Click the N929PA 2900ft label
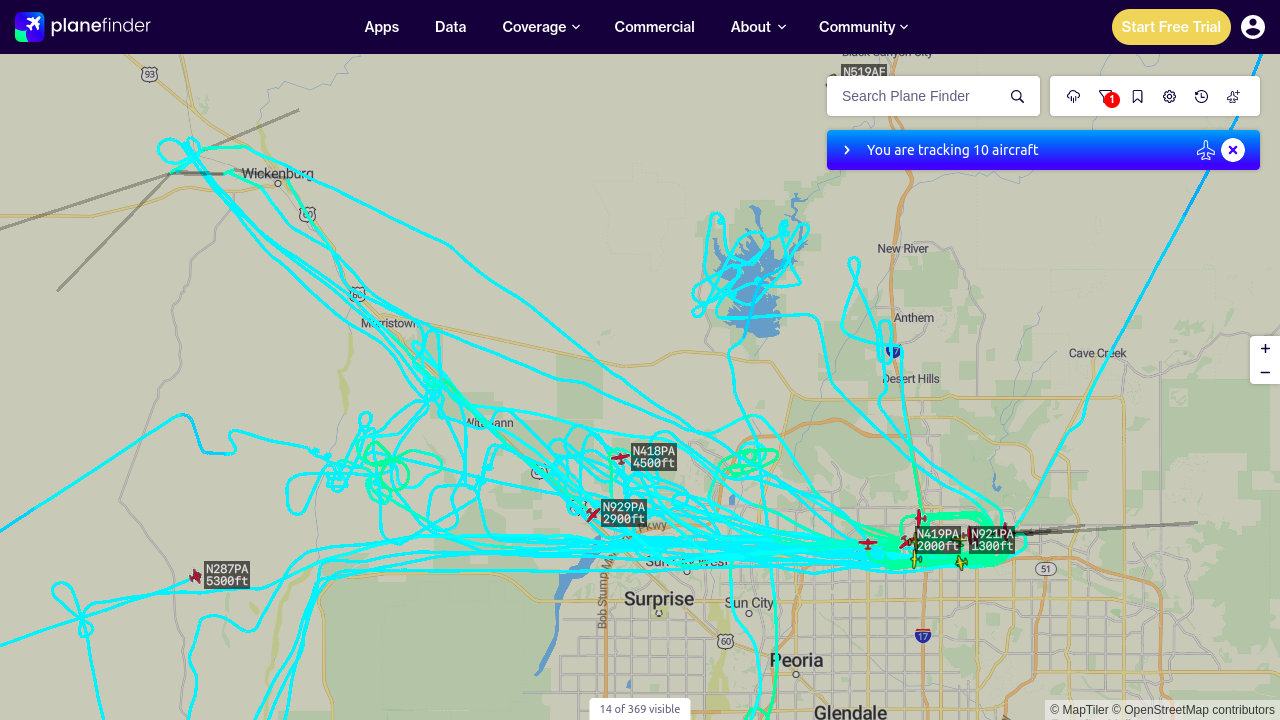The image size is (1280, 720). tap(624, 513)
